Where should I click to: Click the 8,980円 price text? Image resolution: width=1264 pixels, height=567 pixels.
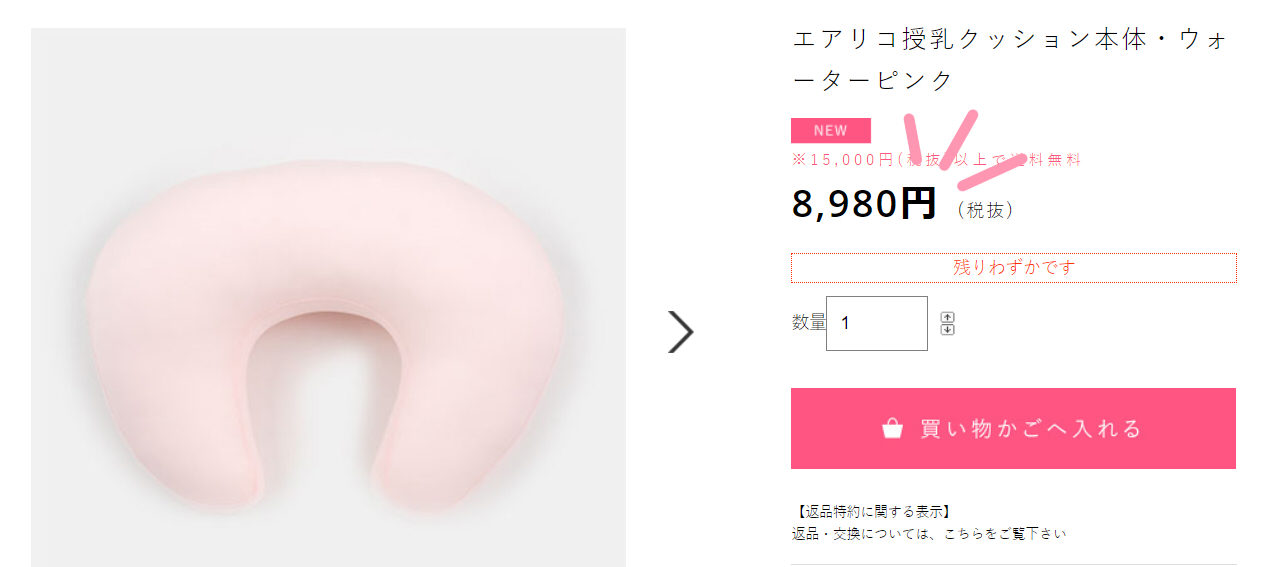coord(864,203)
